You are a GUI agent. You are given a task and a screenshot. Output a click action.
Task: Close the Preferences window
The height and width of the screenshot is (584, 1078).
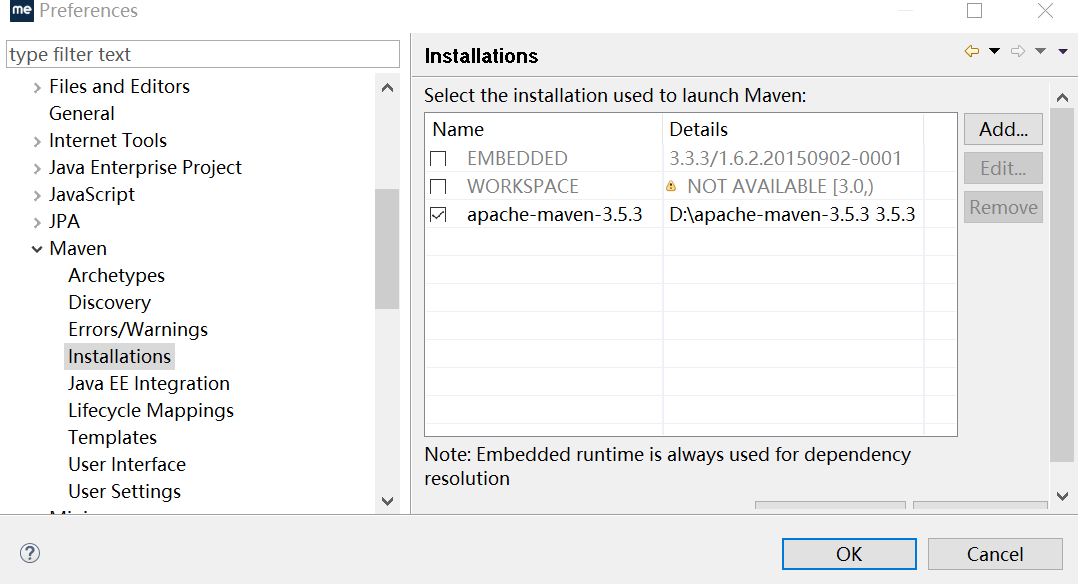coord(1045,10)
